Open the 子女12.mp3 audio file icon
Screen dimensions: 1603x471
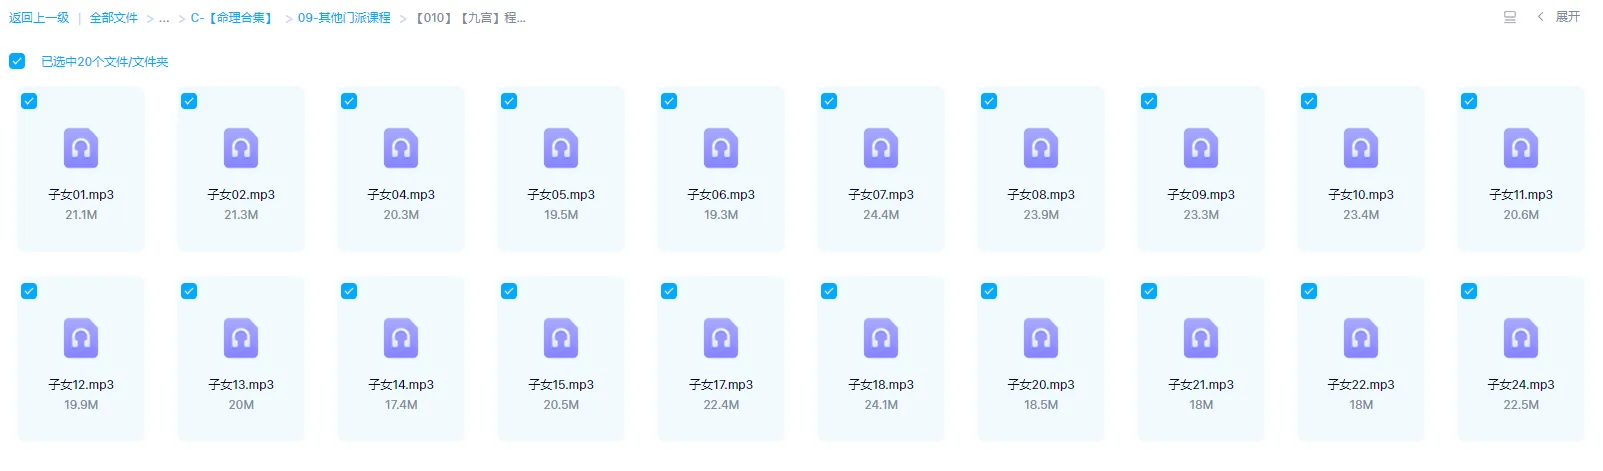coord(81,338)
